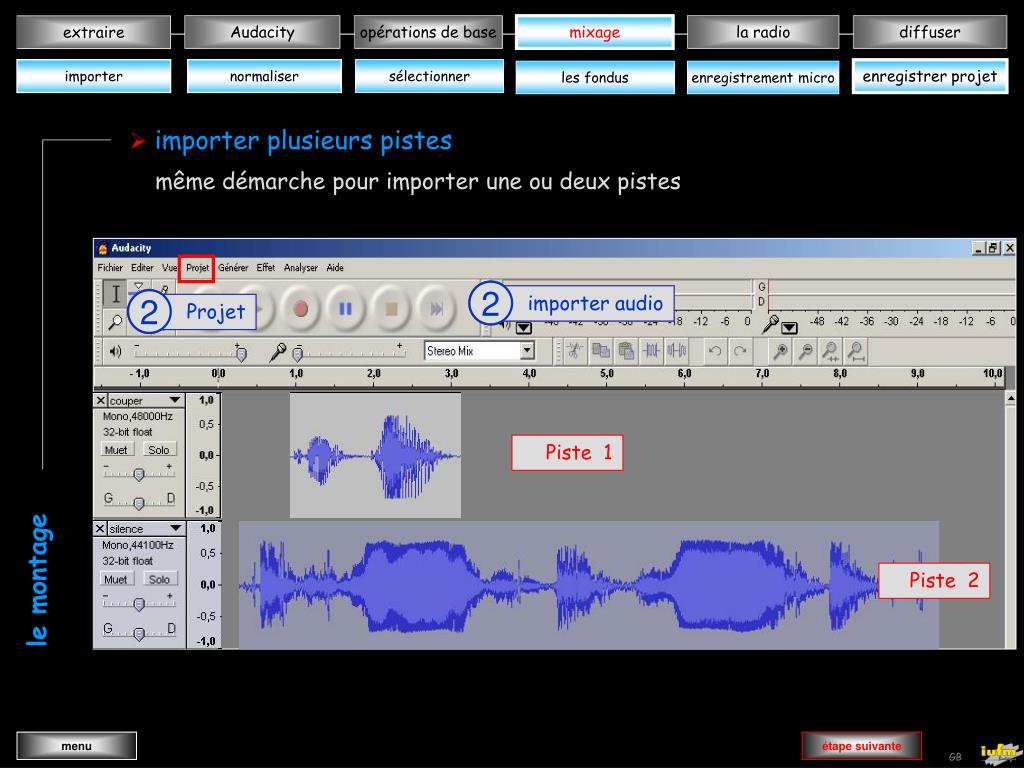Viewport: 1024px width, 768px height.
Task: Close the couper track with its X
Action: 101,400
